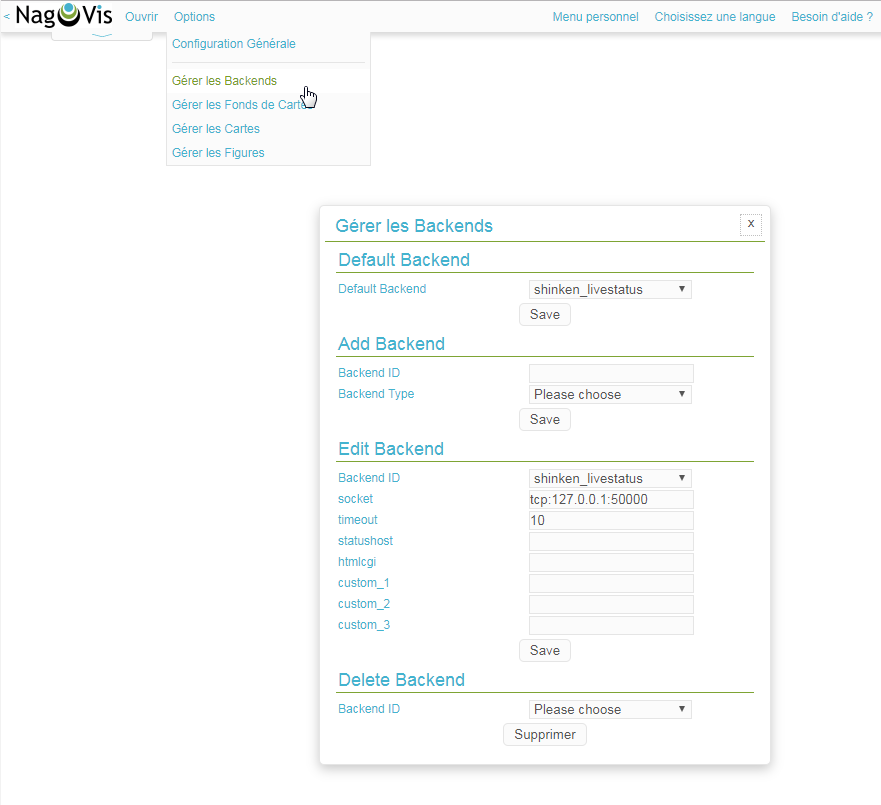Select Configuration Générale menu entry

[234, 44]
